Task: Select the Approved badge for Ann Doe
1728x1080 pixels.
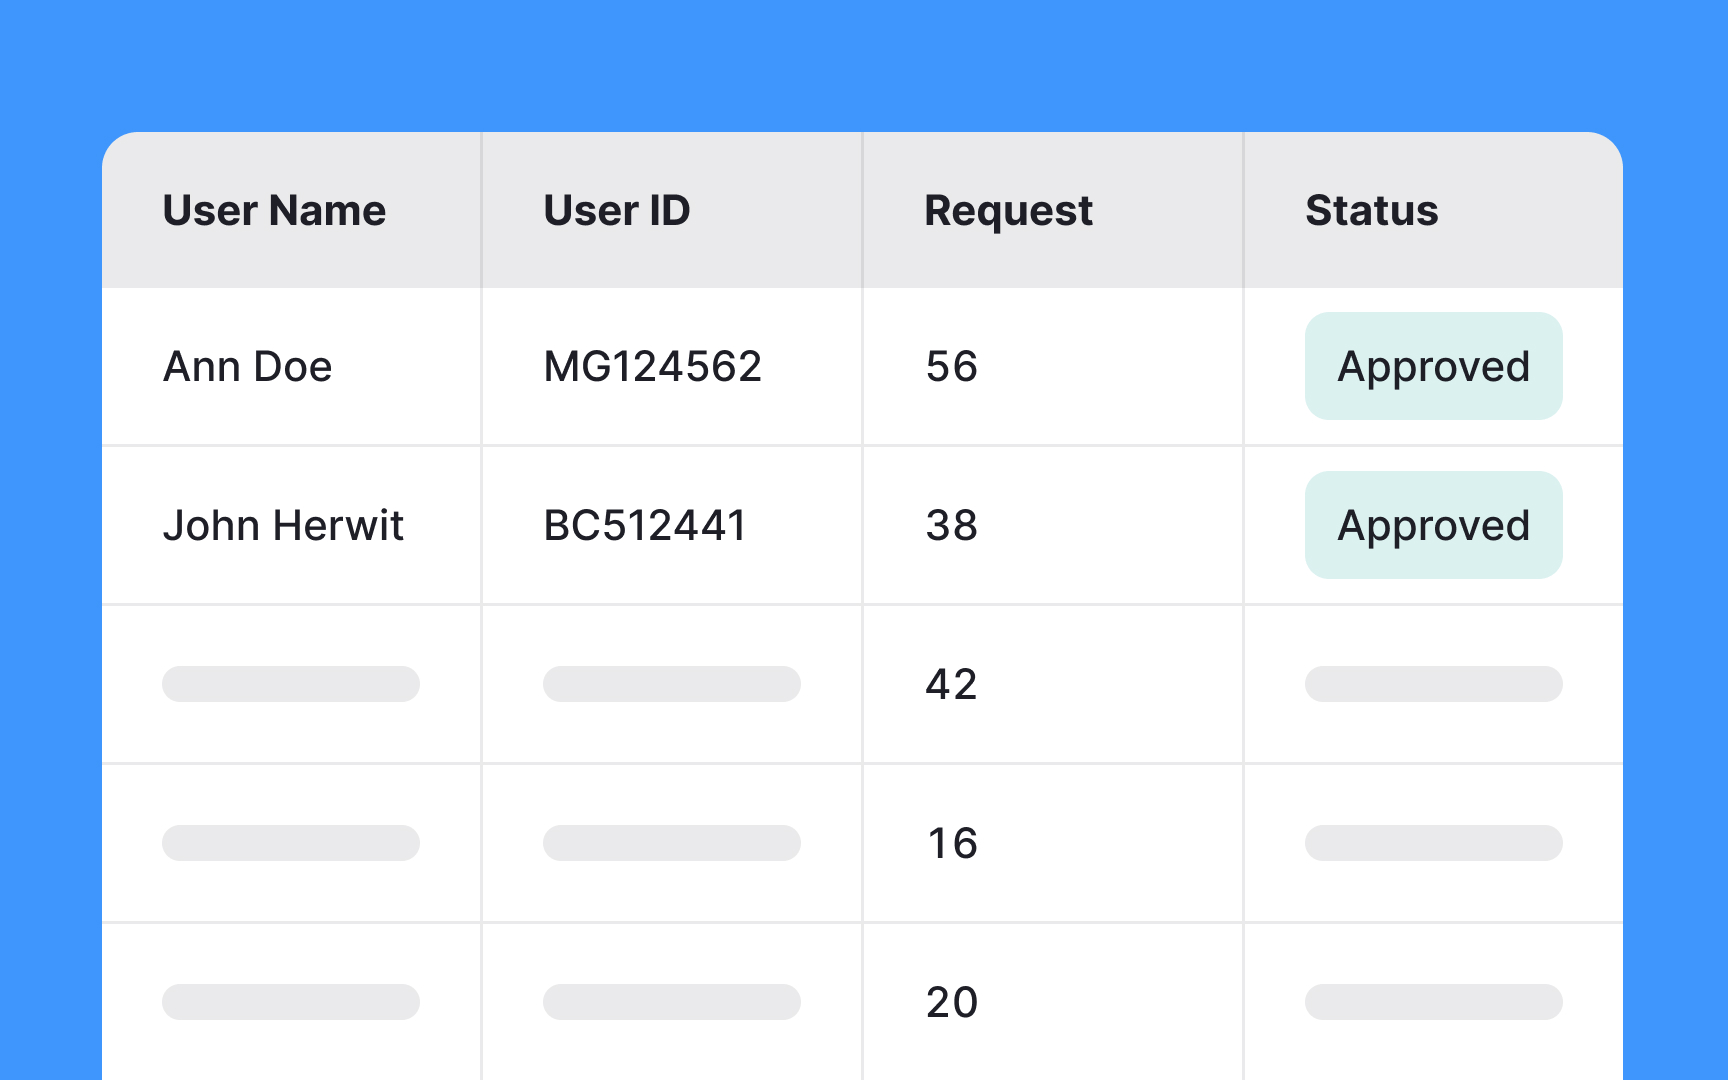Action: 1433,366
